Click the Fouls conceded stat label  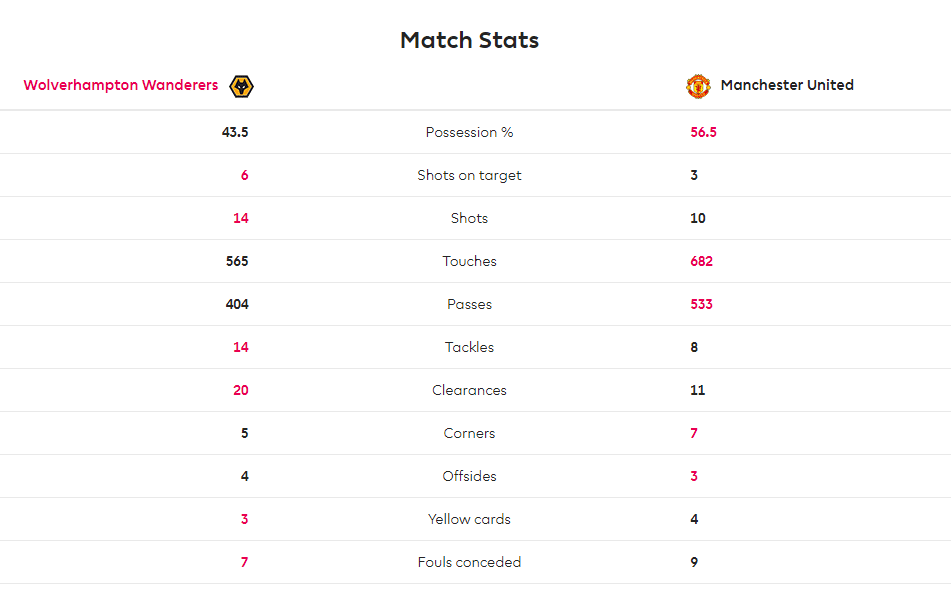469,562
